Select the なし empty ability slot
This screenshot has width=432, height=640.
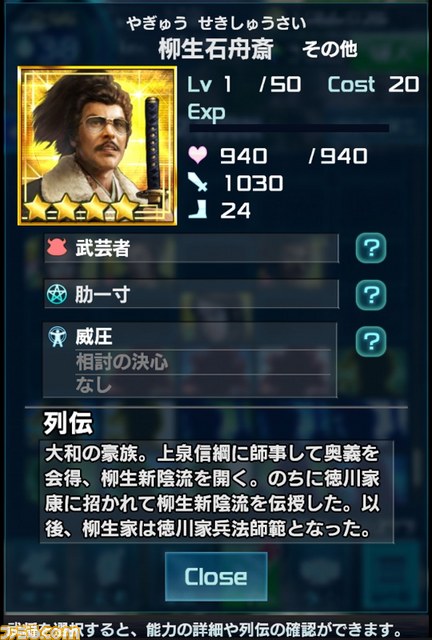[x=94, y=384]
